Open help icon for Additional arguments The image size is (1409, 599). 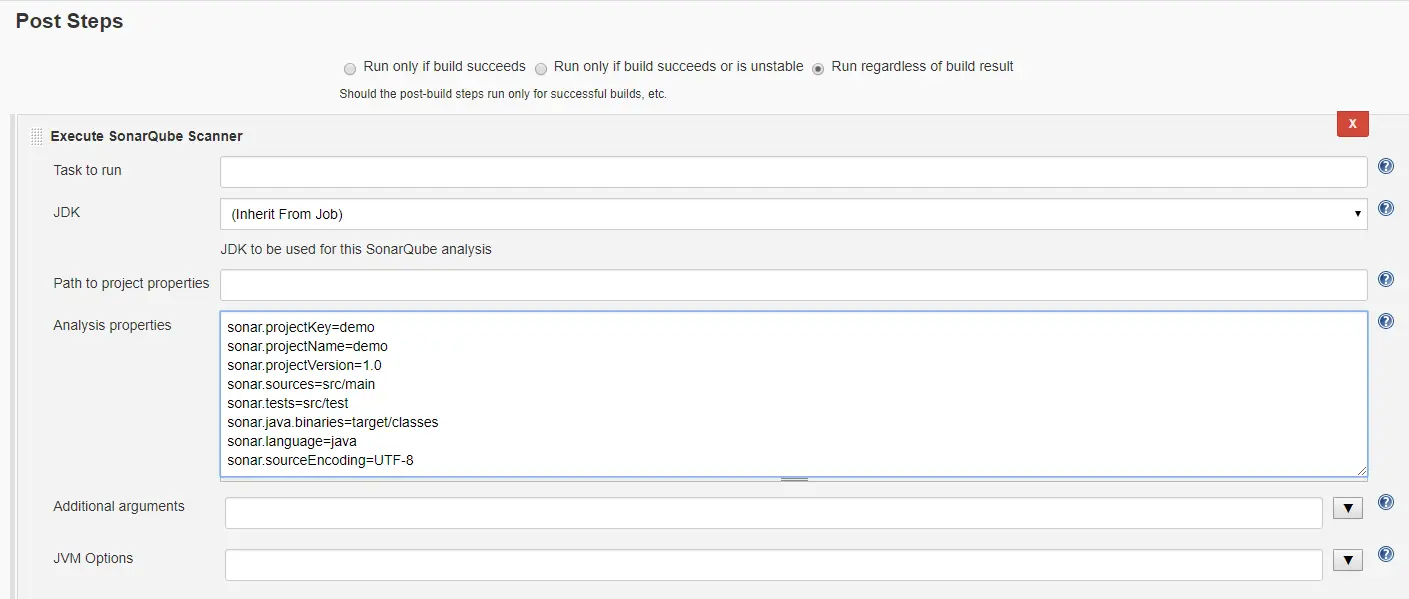(1386, 502)
